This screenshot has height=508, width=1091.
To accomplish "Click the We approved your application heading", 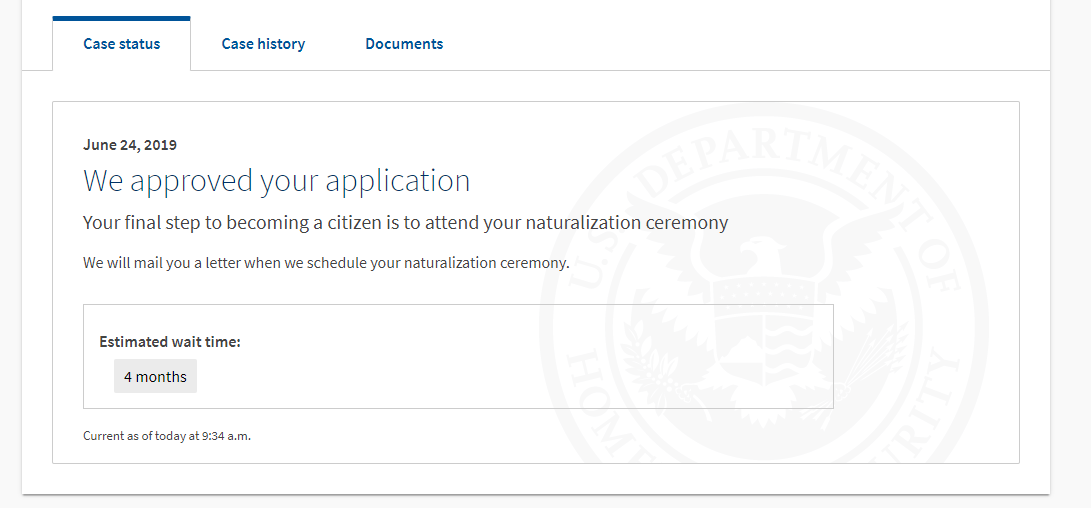I will 277,181.
